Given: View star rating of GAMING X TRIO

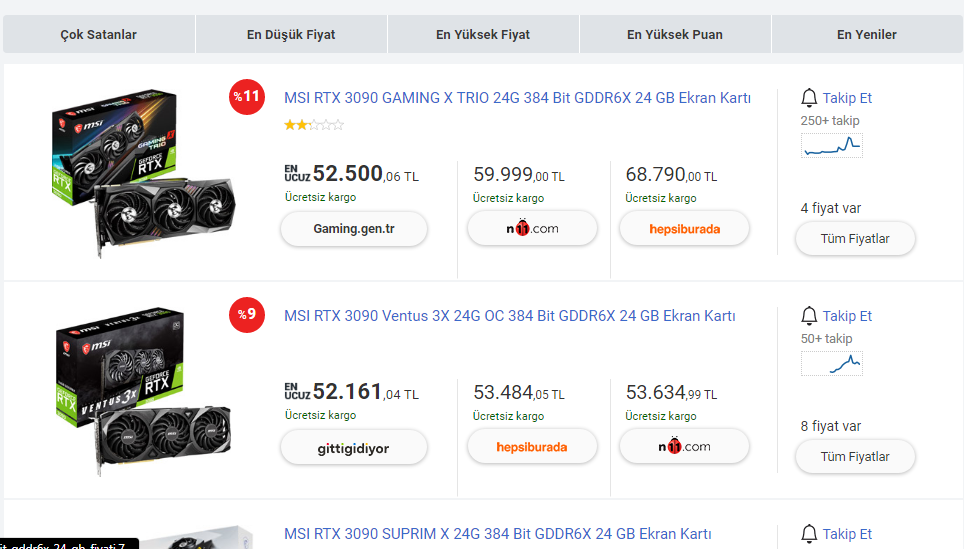Looking at the screenshot, I should [x=314, y=125].
